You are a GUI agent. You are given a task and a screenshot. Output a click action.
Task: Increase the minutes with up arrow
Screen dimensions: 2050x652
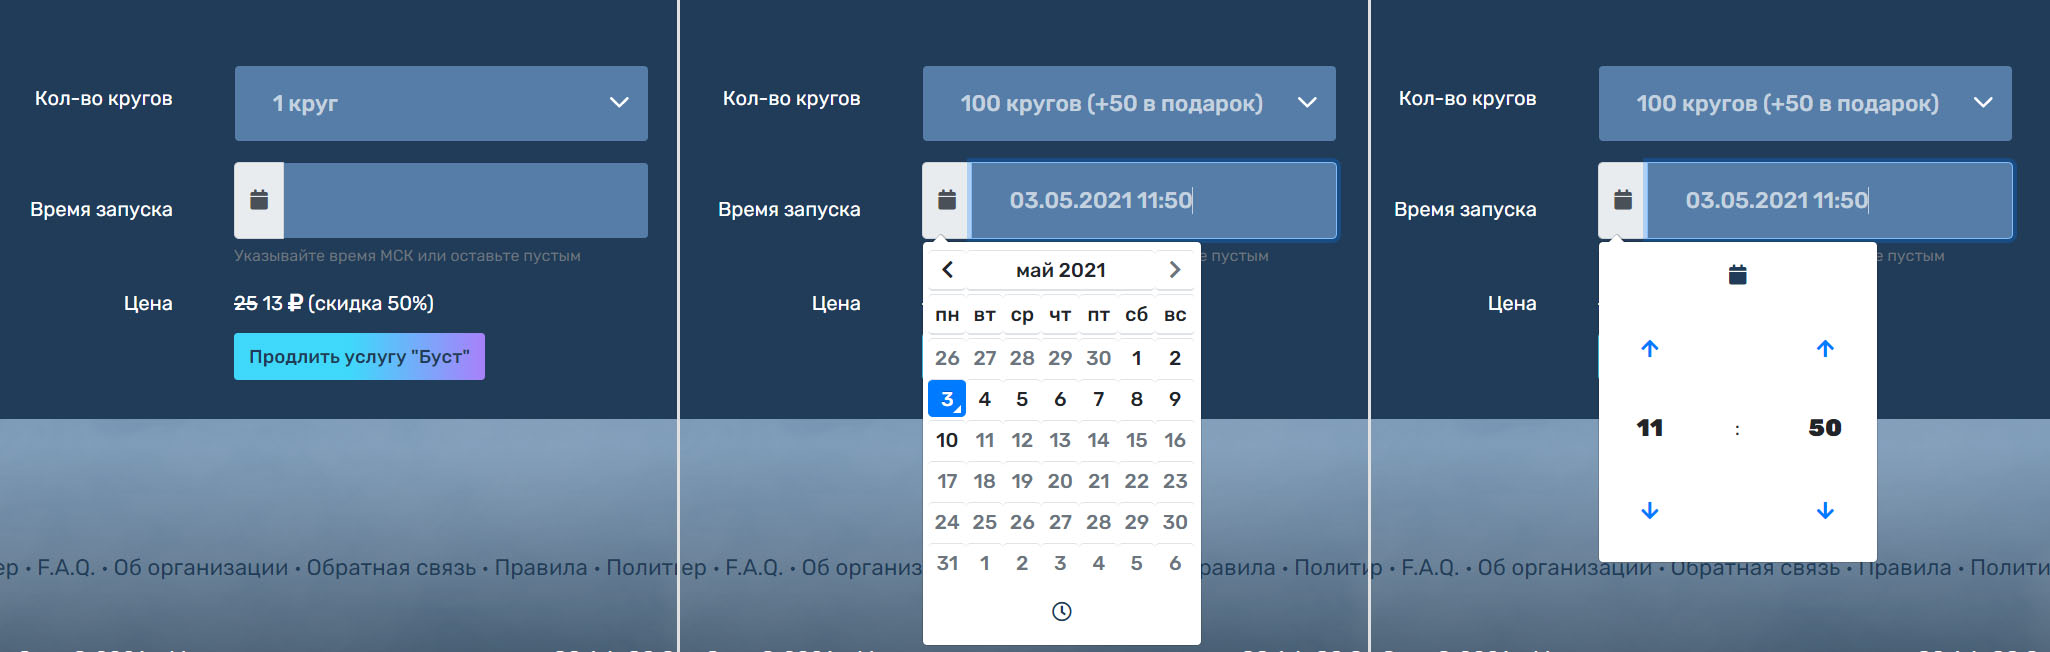tap(1825, 348)
